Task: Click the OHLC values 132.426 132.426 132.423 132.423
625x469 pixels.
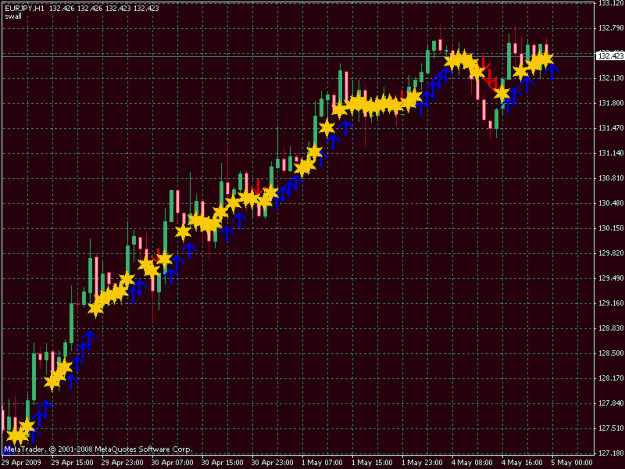Action: 104,8
